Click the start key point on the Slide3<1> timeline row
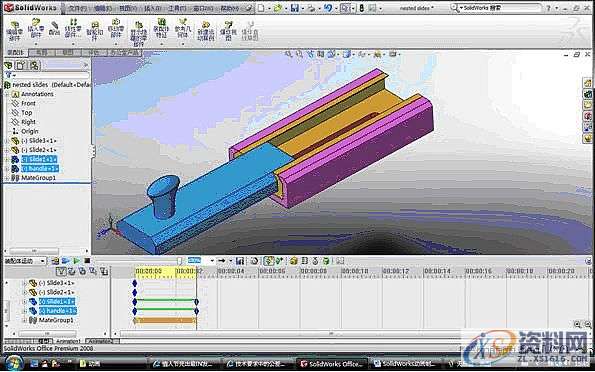 coord(134,283)
